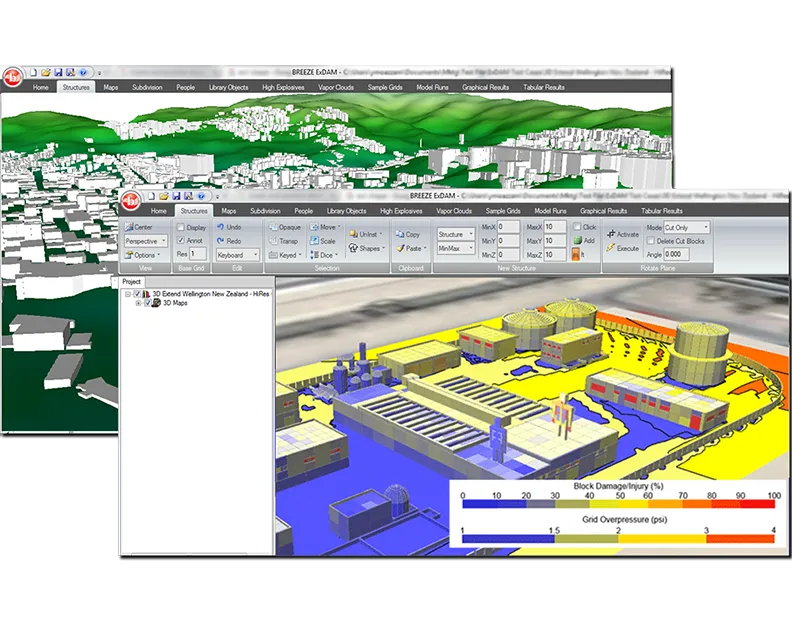The width and height of the screenshot is (792, 626).
Task: Click the Undo icon in Edit group
Action: (x=220, y=227)
